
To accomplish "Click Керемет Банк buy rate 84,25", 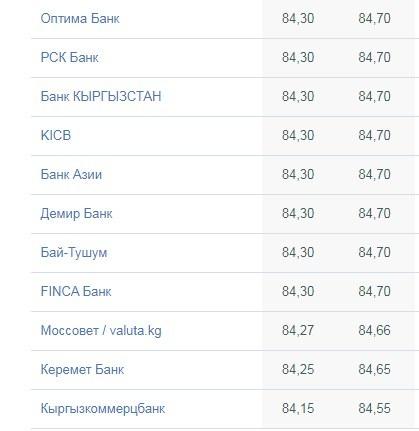I will coord(298,369).
